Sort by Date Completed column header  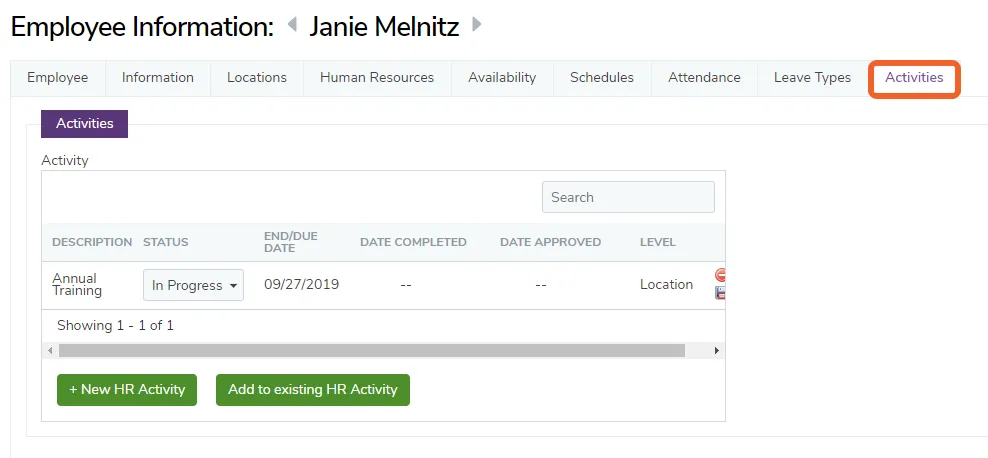coord(413,243)
